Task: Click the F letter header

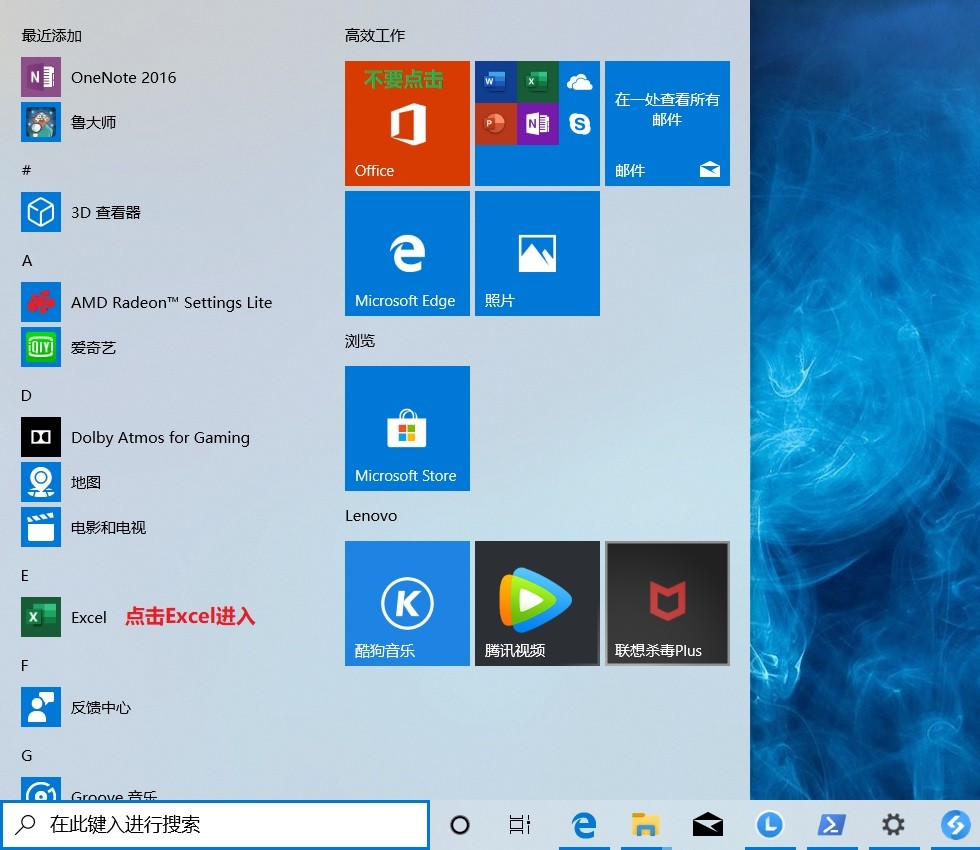Action: (25, 666)
